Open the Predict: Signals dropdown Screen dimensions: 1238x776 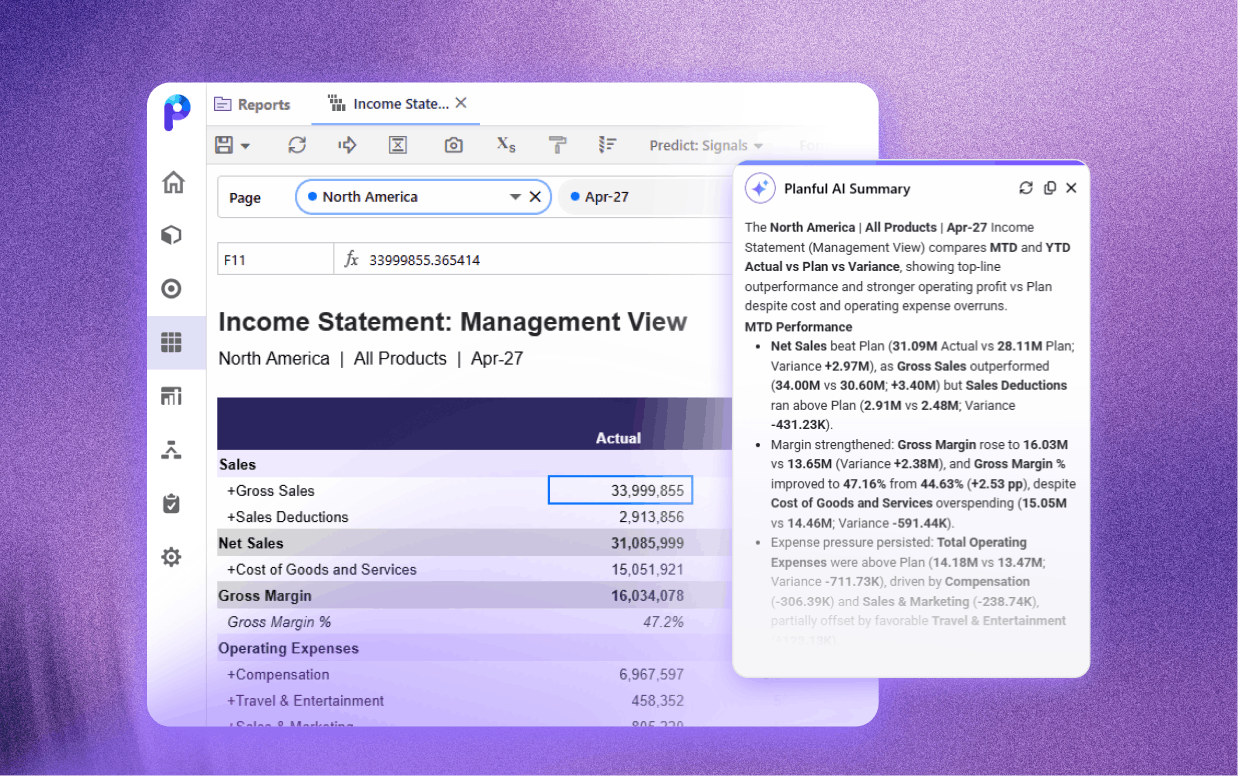pyautogui.click(x=706, y=146)
